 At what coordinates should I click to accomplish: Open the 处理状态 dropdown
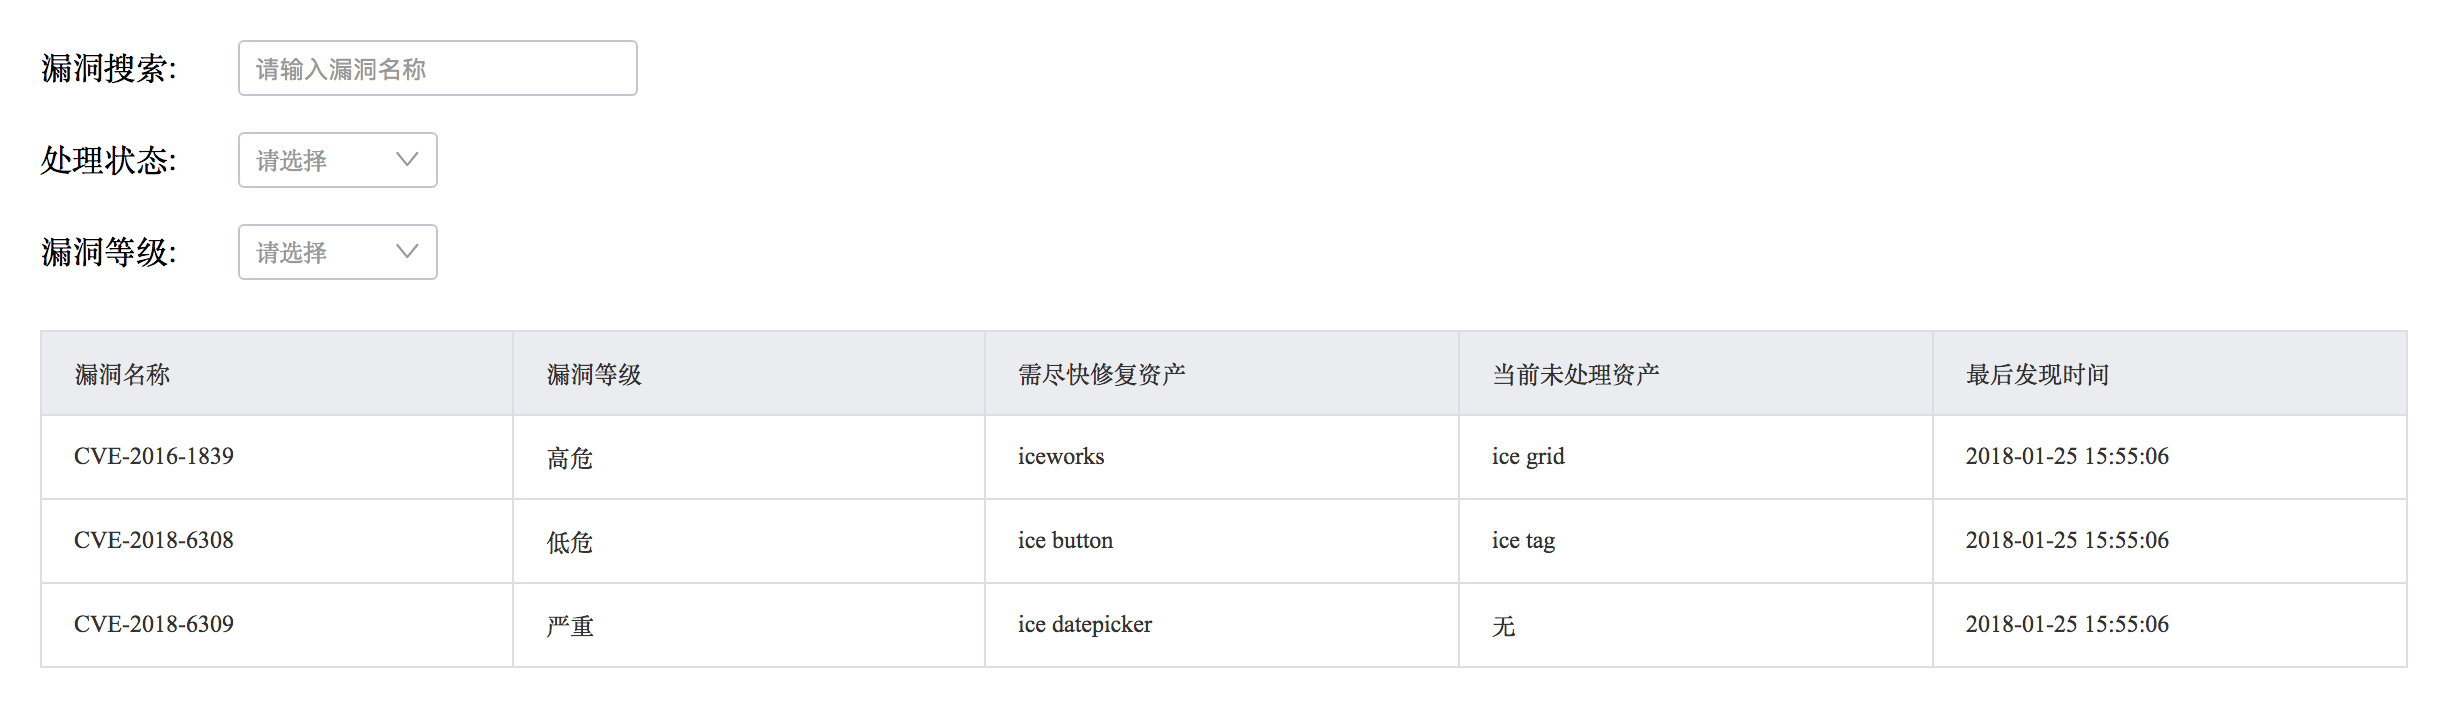[337, 161]
